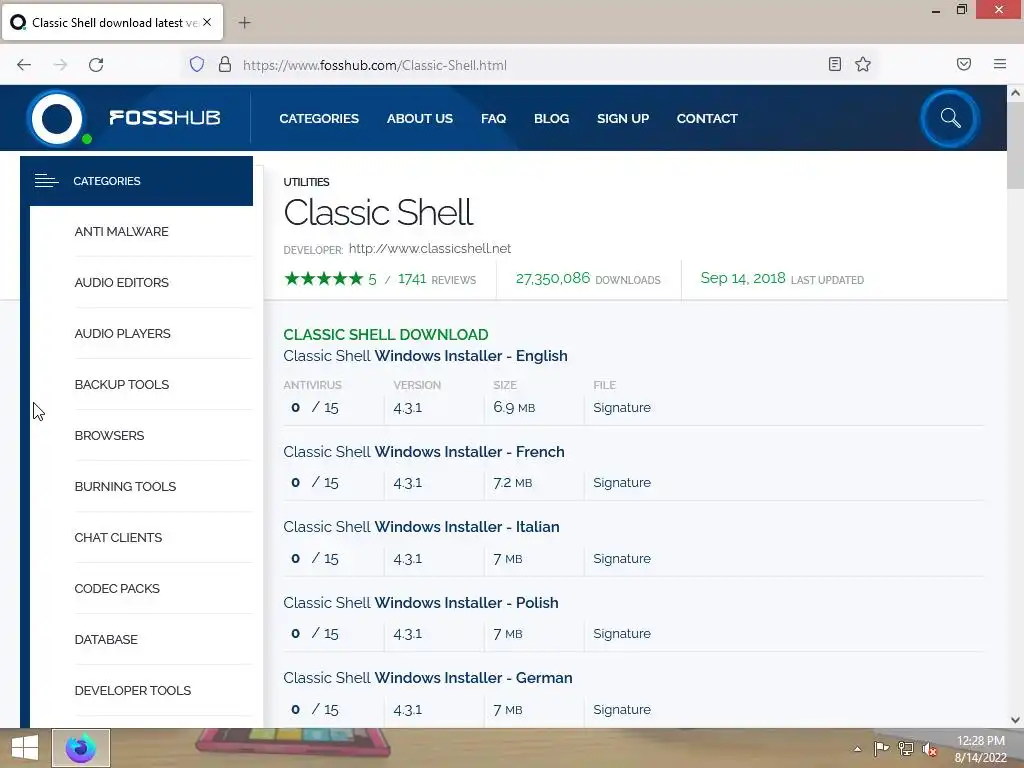Open the 1741 REVIEWS link
The height and width of the screenshot is (768, 1024).
[437, 280]
